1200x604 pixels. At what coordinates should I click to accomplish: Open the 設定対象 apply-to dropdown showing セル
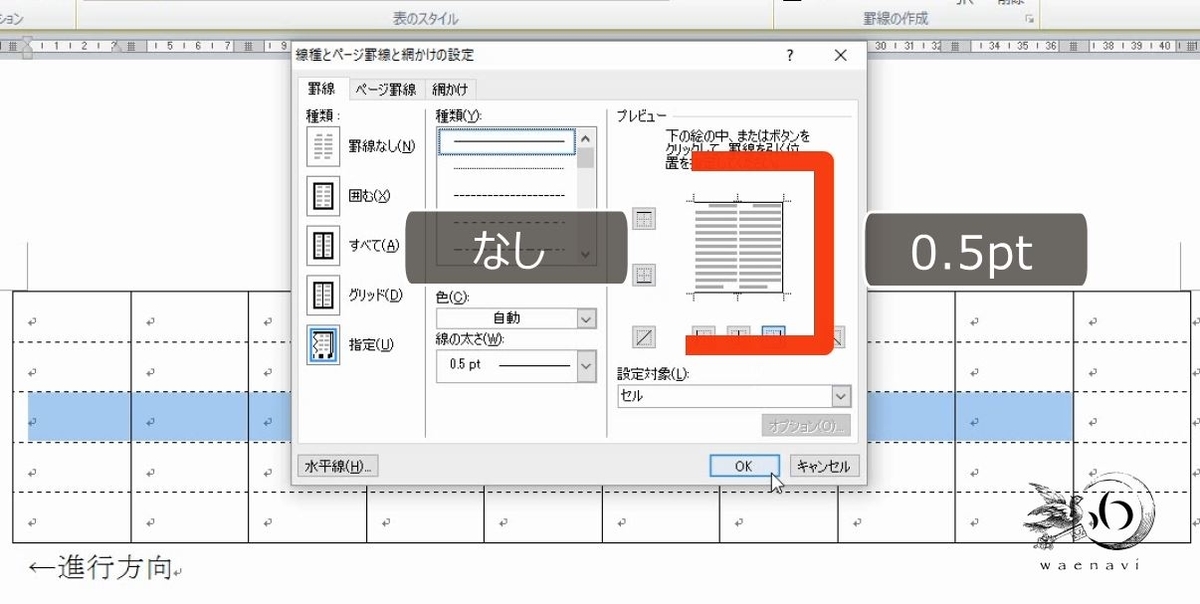point(843,396)
